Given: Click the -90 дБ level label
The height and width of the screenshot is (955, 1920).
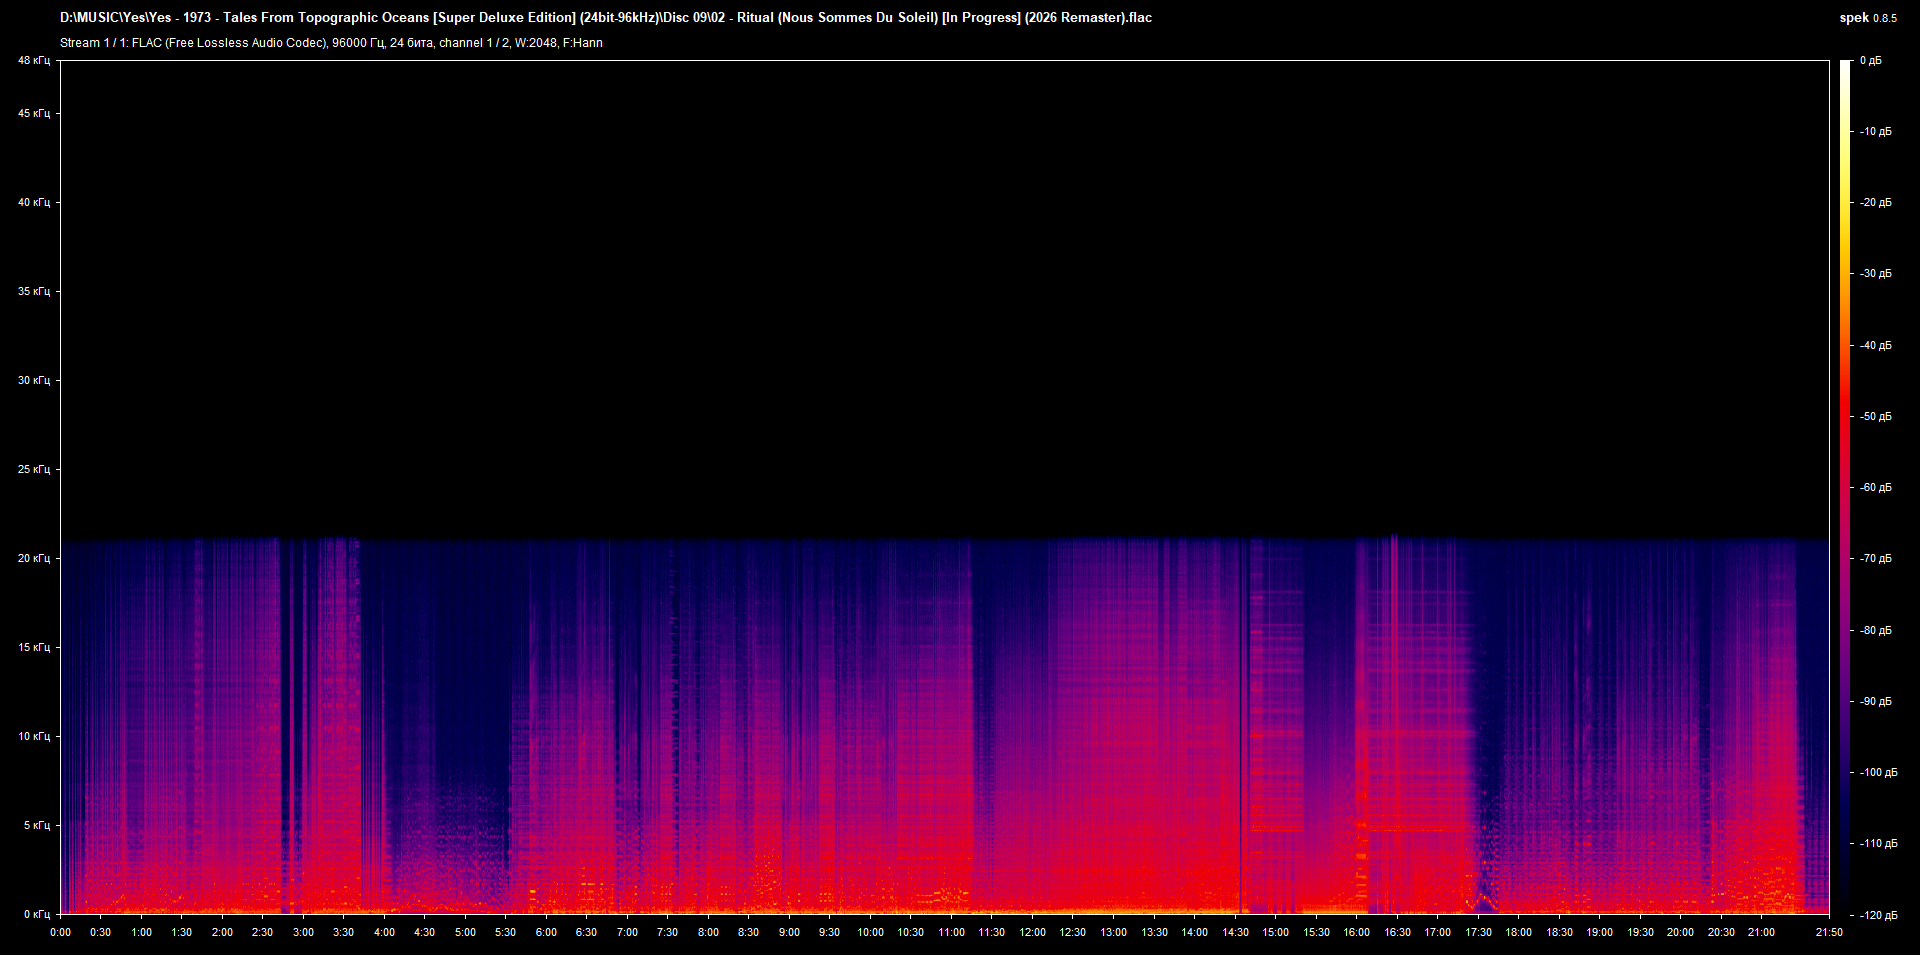Looking at the screenshot, I should [1876, 702].
